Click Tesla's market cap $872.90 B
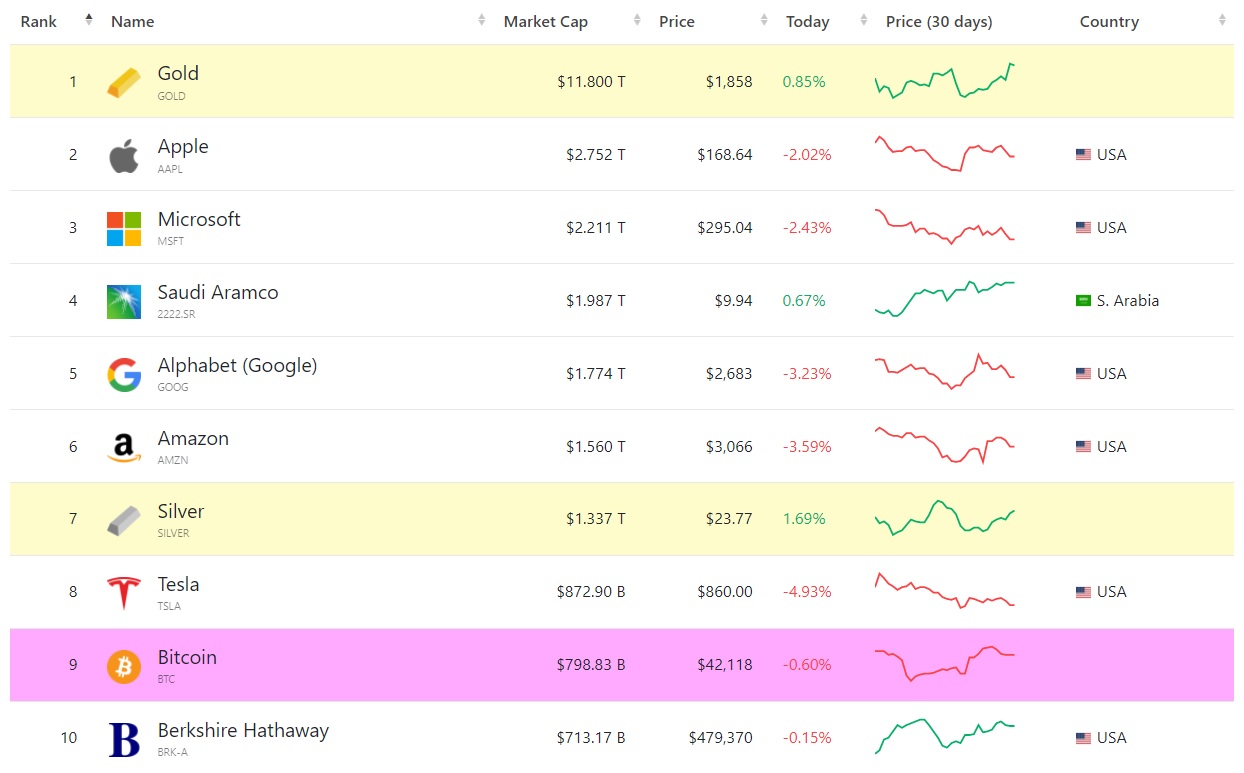Image resolution: width=1244 pixels, height=773 pixels. pyautogui.click(x=591, y=592)
